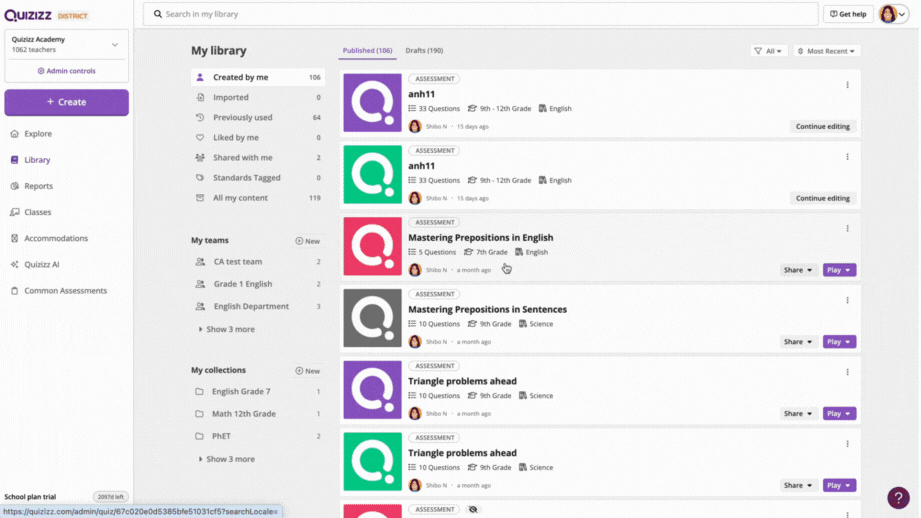Select Liked by me filter
The width and height of the screenshot is (921, 518).
click(x=258, y=137)
